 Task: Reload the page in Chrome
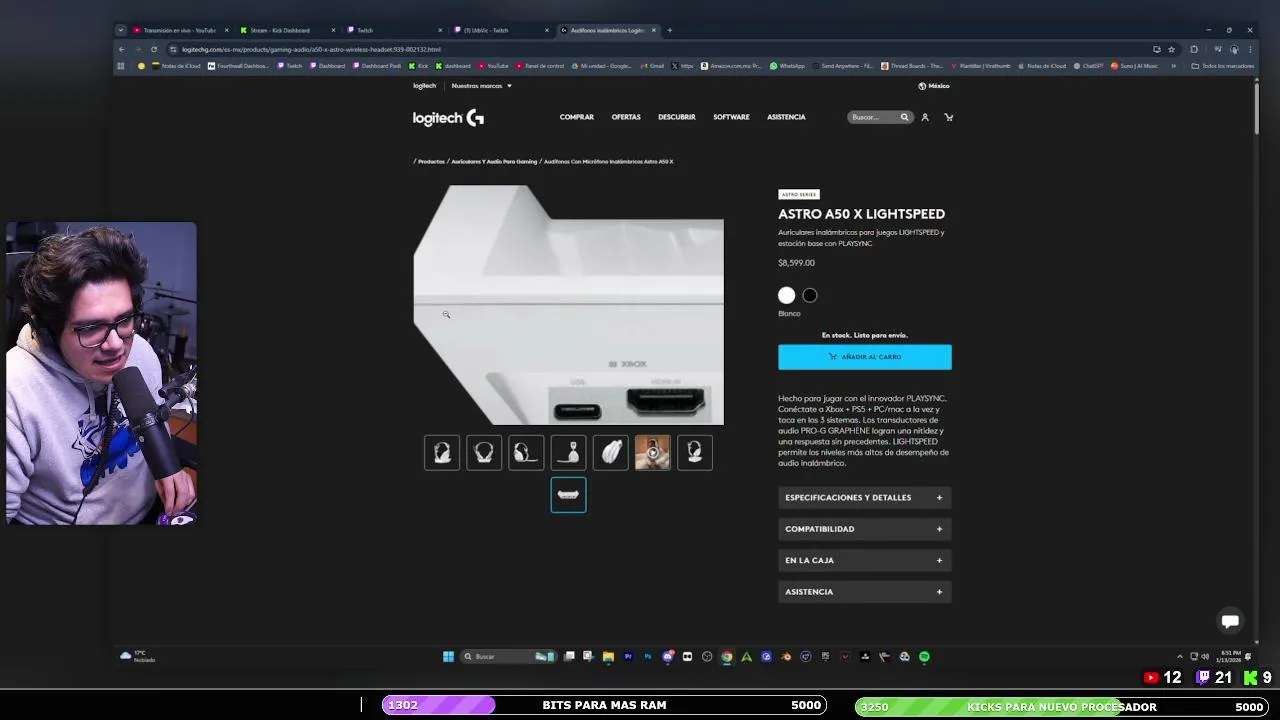coord(154,49)
